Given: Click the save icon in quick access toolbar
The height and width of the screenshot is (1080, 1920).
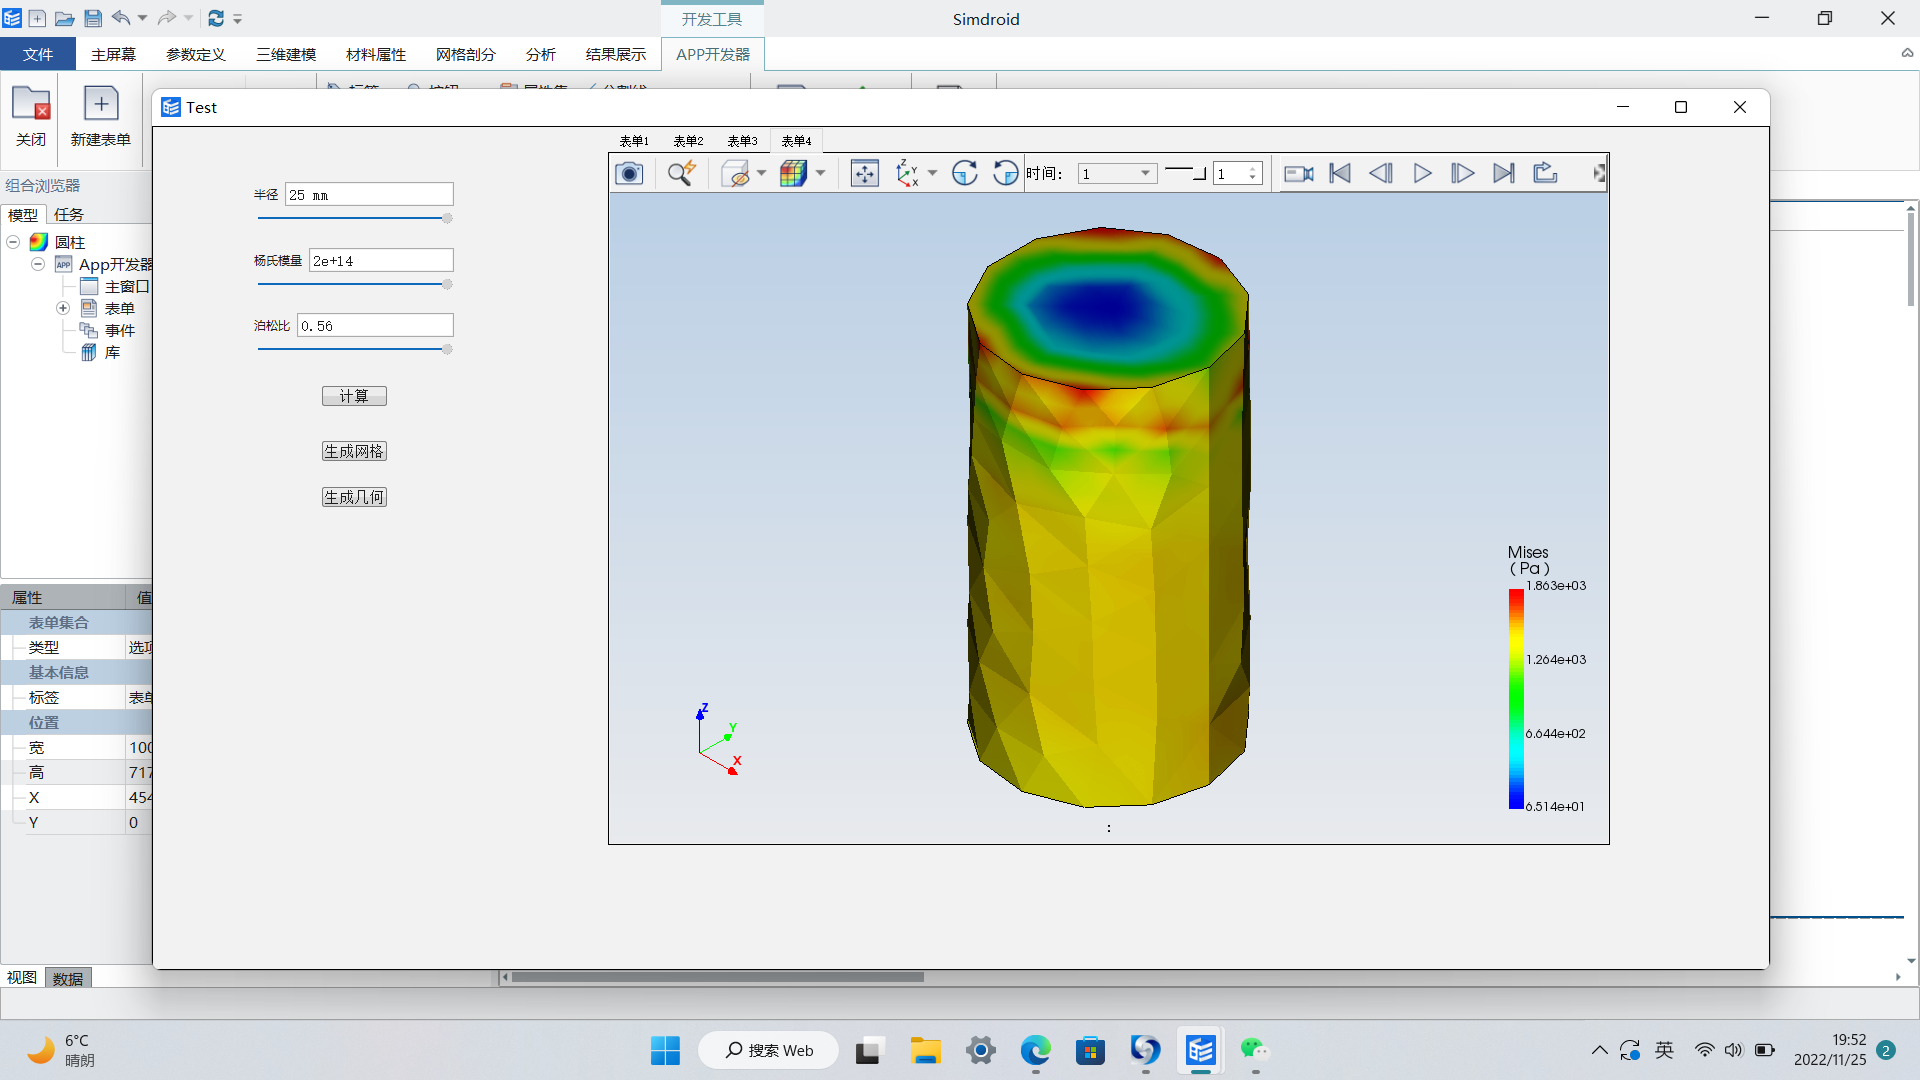Looking at the screenshot, I should (x=93, y=18).
